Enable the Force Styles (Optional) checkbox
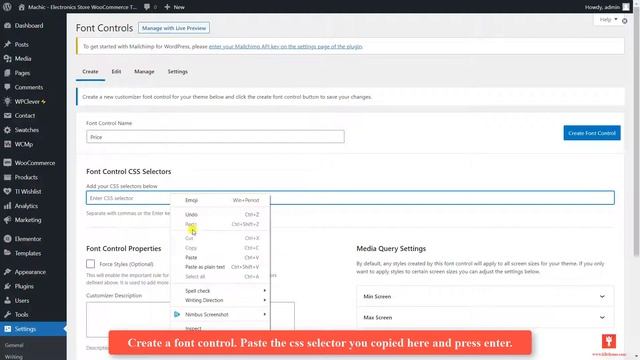The height and width of the screenshot is (360, 640). [91, 264]
